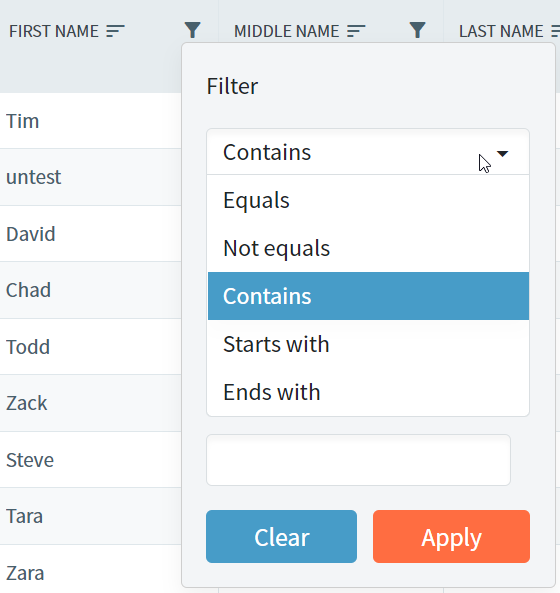Sort by Last Name column icon

tap(555, 31)
